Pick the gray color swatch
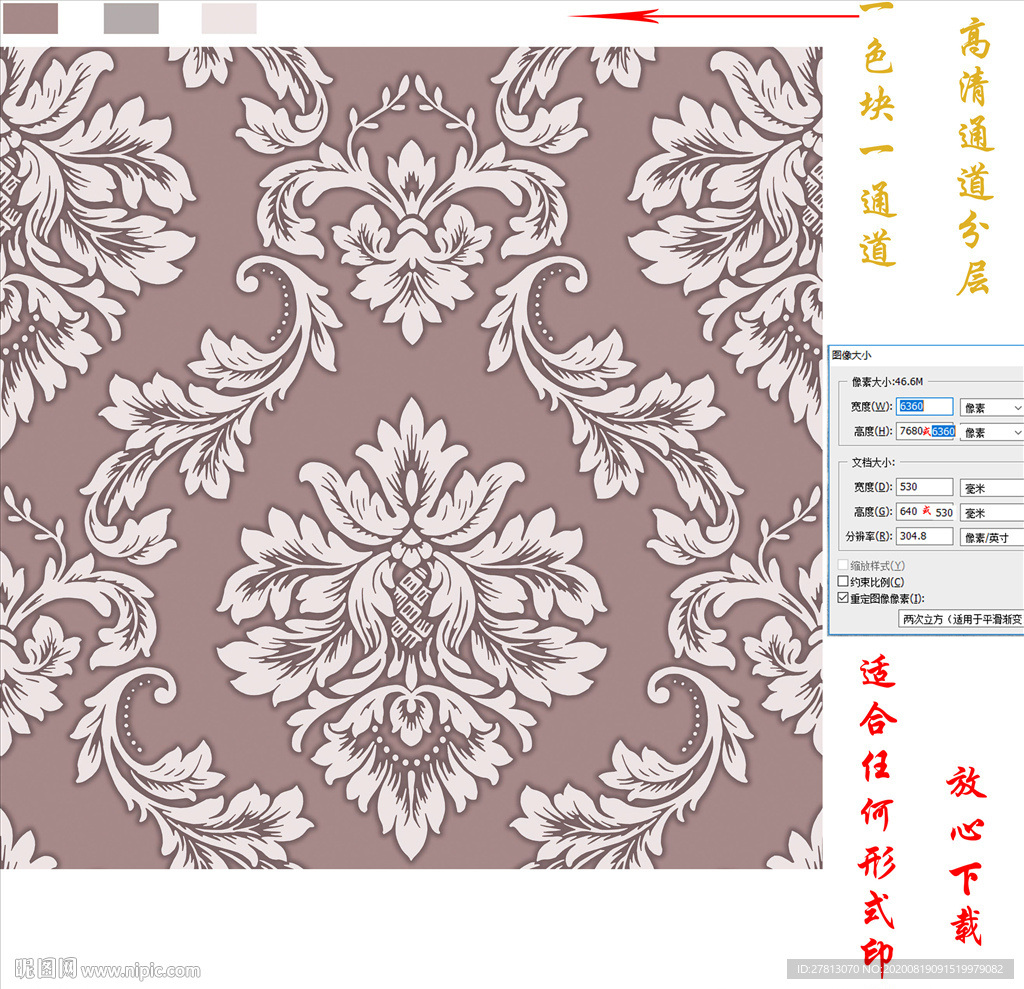The image size is (1024, 989). (x=131, y=18)
